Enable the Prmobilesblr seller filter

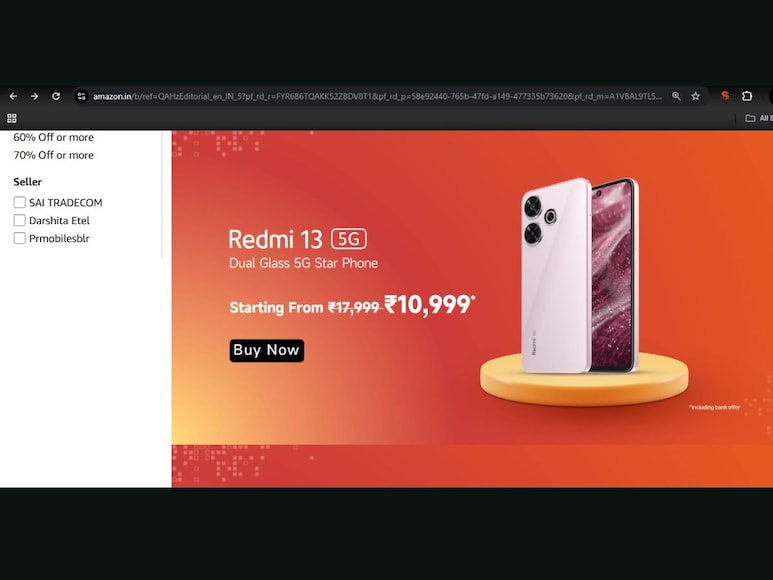pos(20,238)
